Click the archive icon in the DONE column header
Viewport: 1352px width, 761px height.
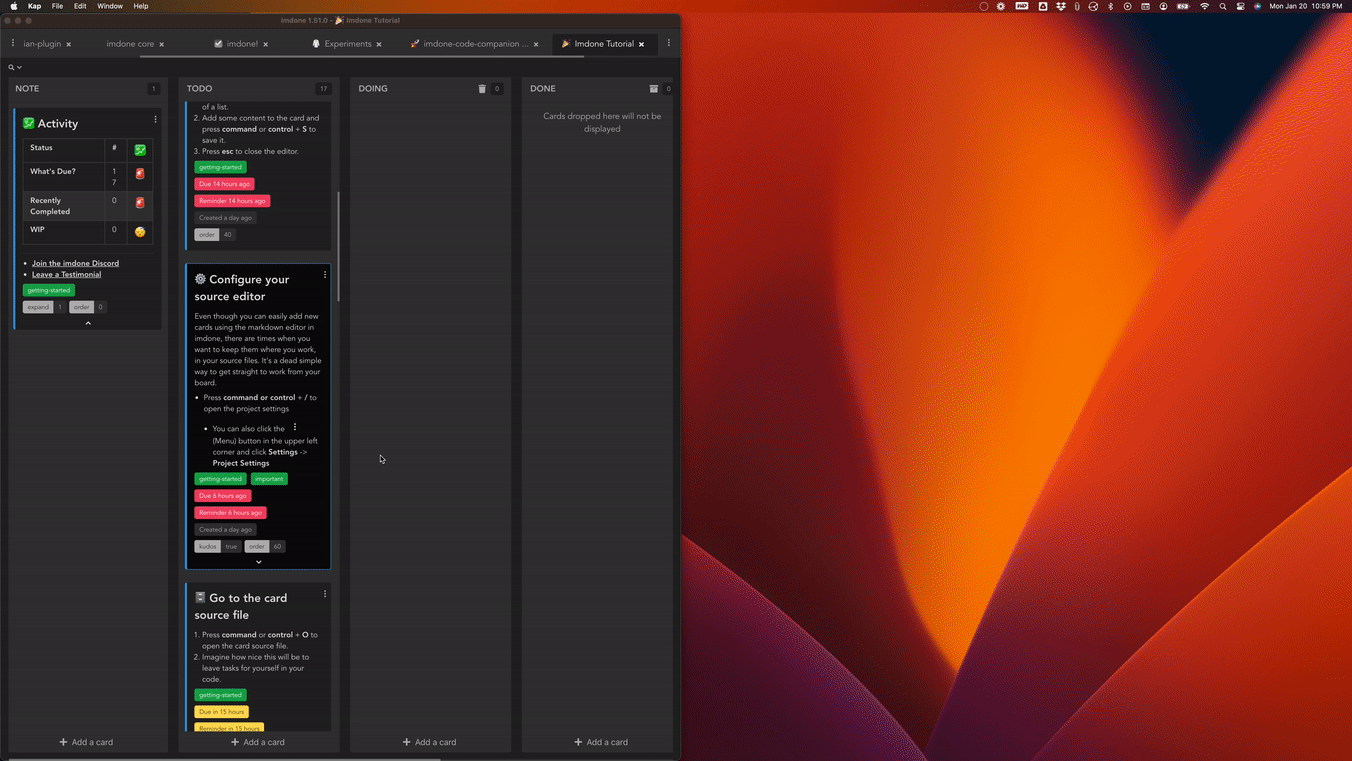click(652, 89)
